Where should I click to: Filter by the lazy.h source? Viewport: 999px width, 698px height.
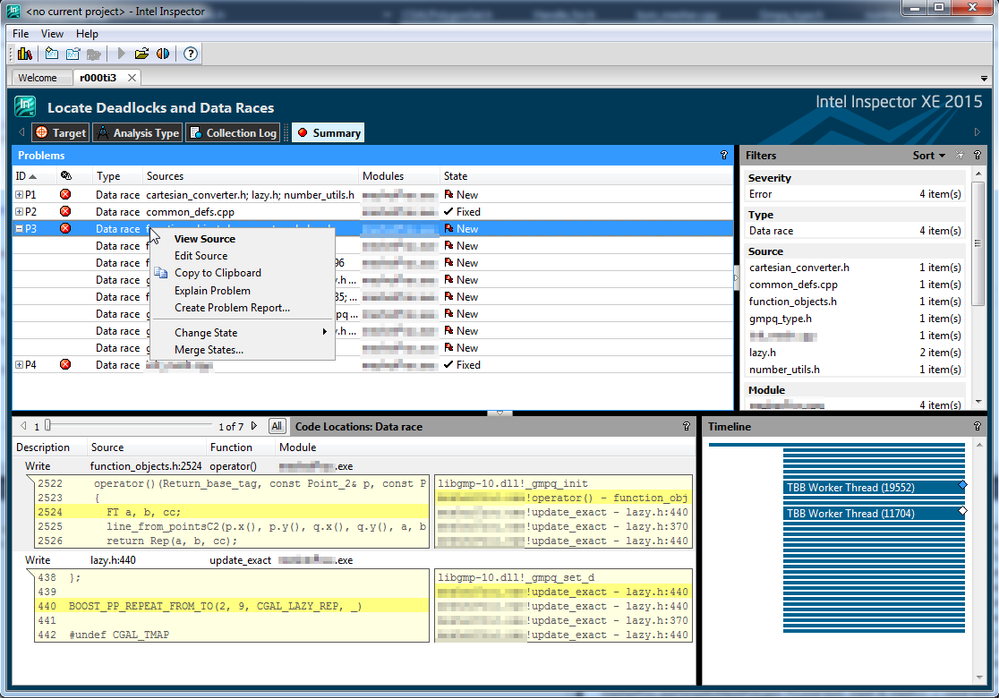point(855,352)
